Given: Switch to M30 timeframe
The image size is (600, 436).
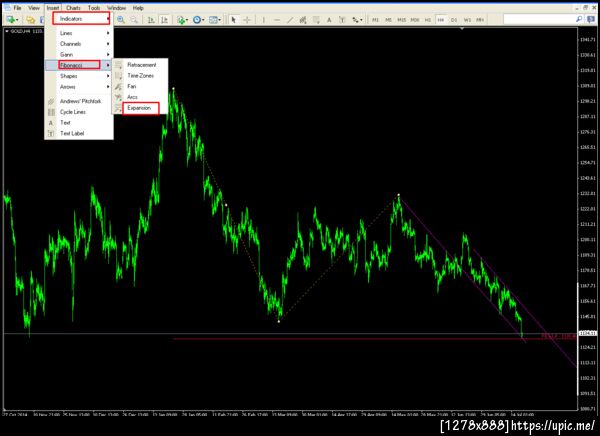Looking at the screenshot, I should tap(415, 20).
